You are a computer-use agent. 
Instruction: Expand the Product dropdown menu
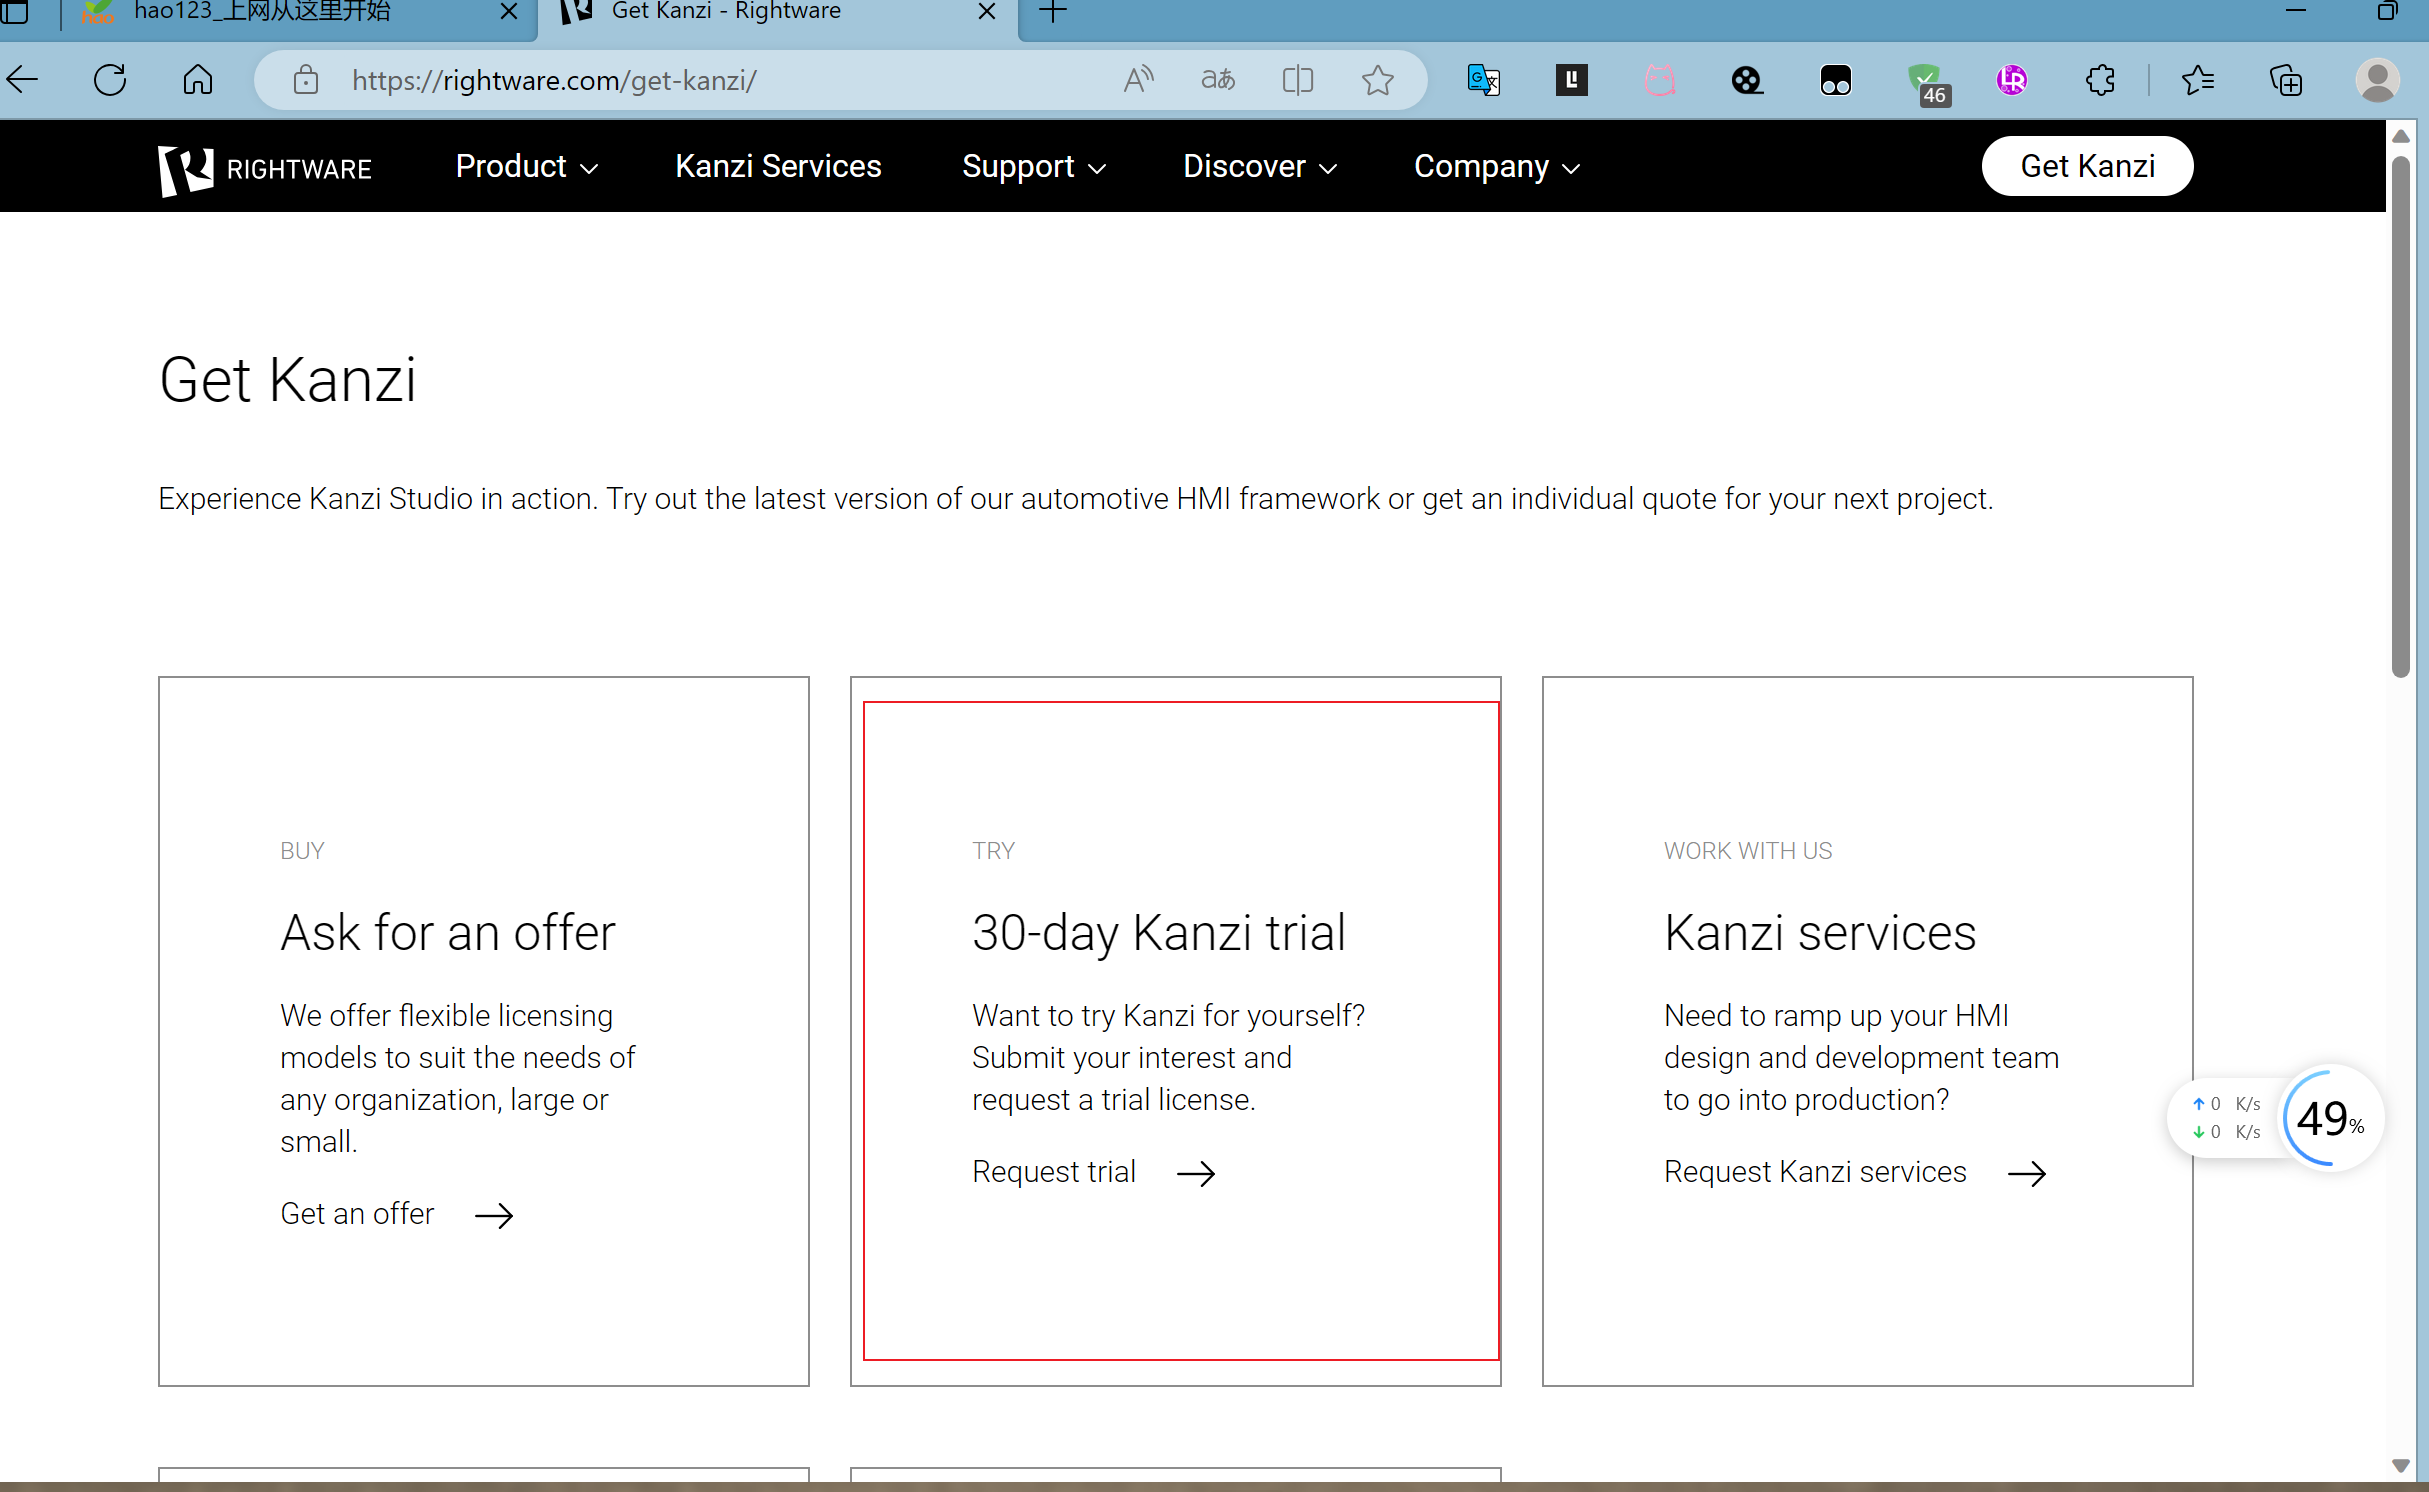click(527, 167)
